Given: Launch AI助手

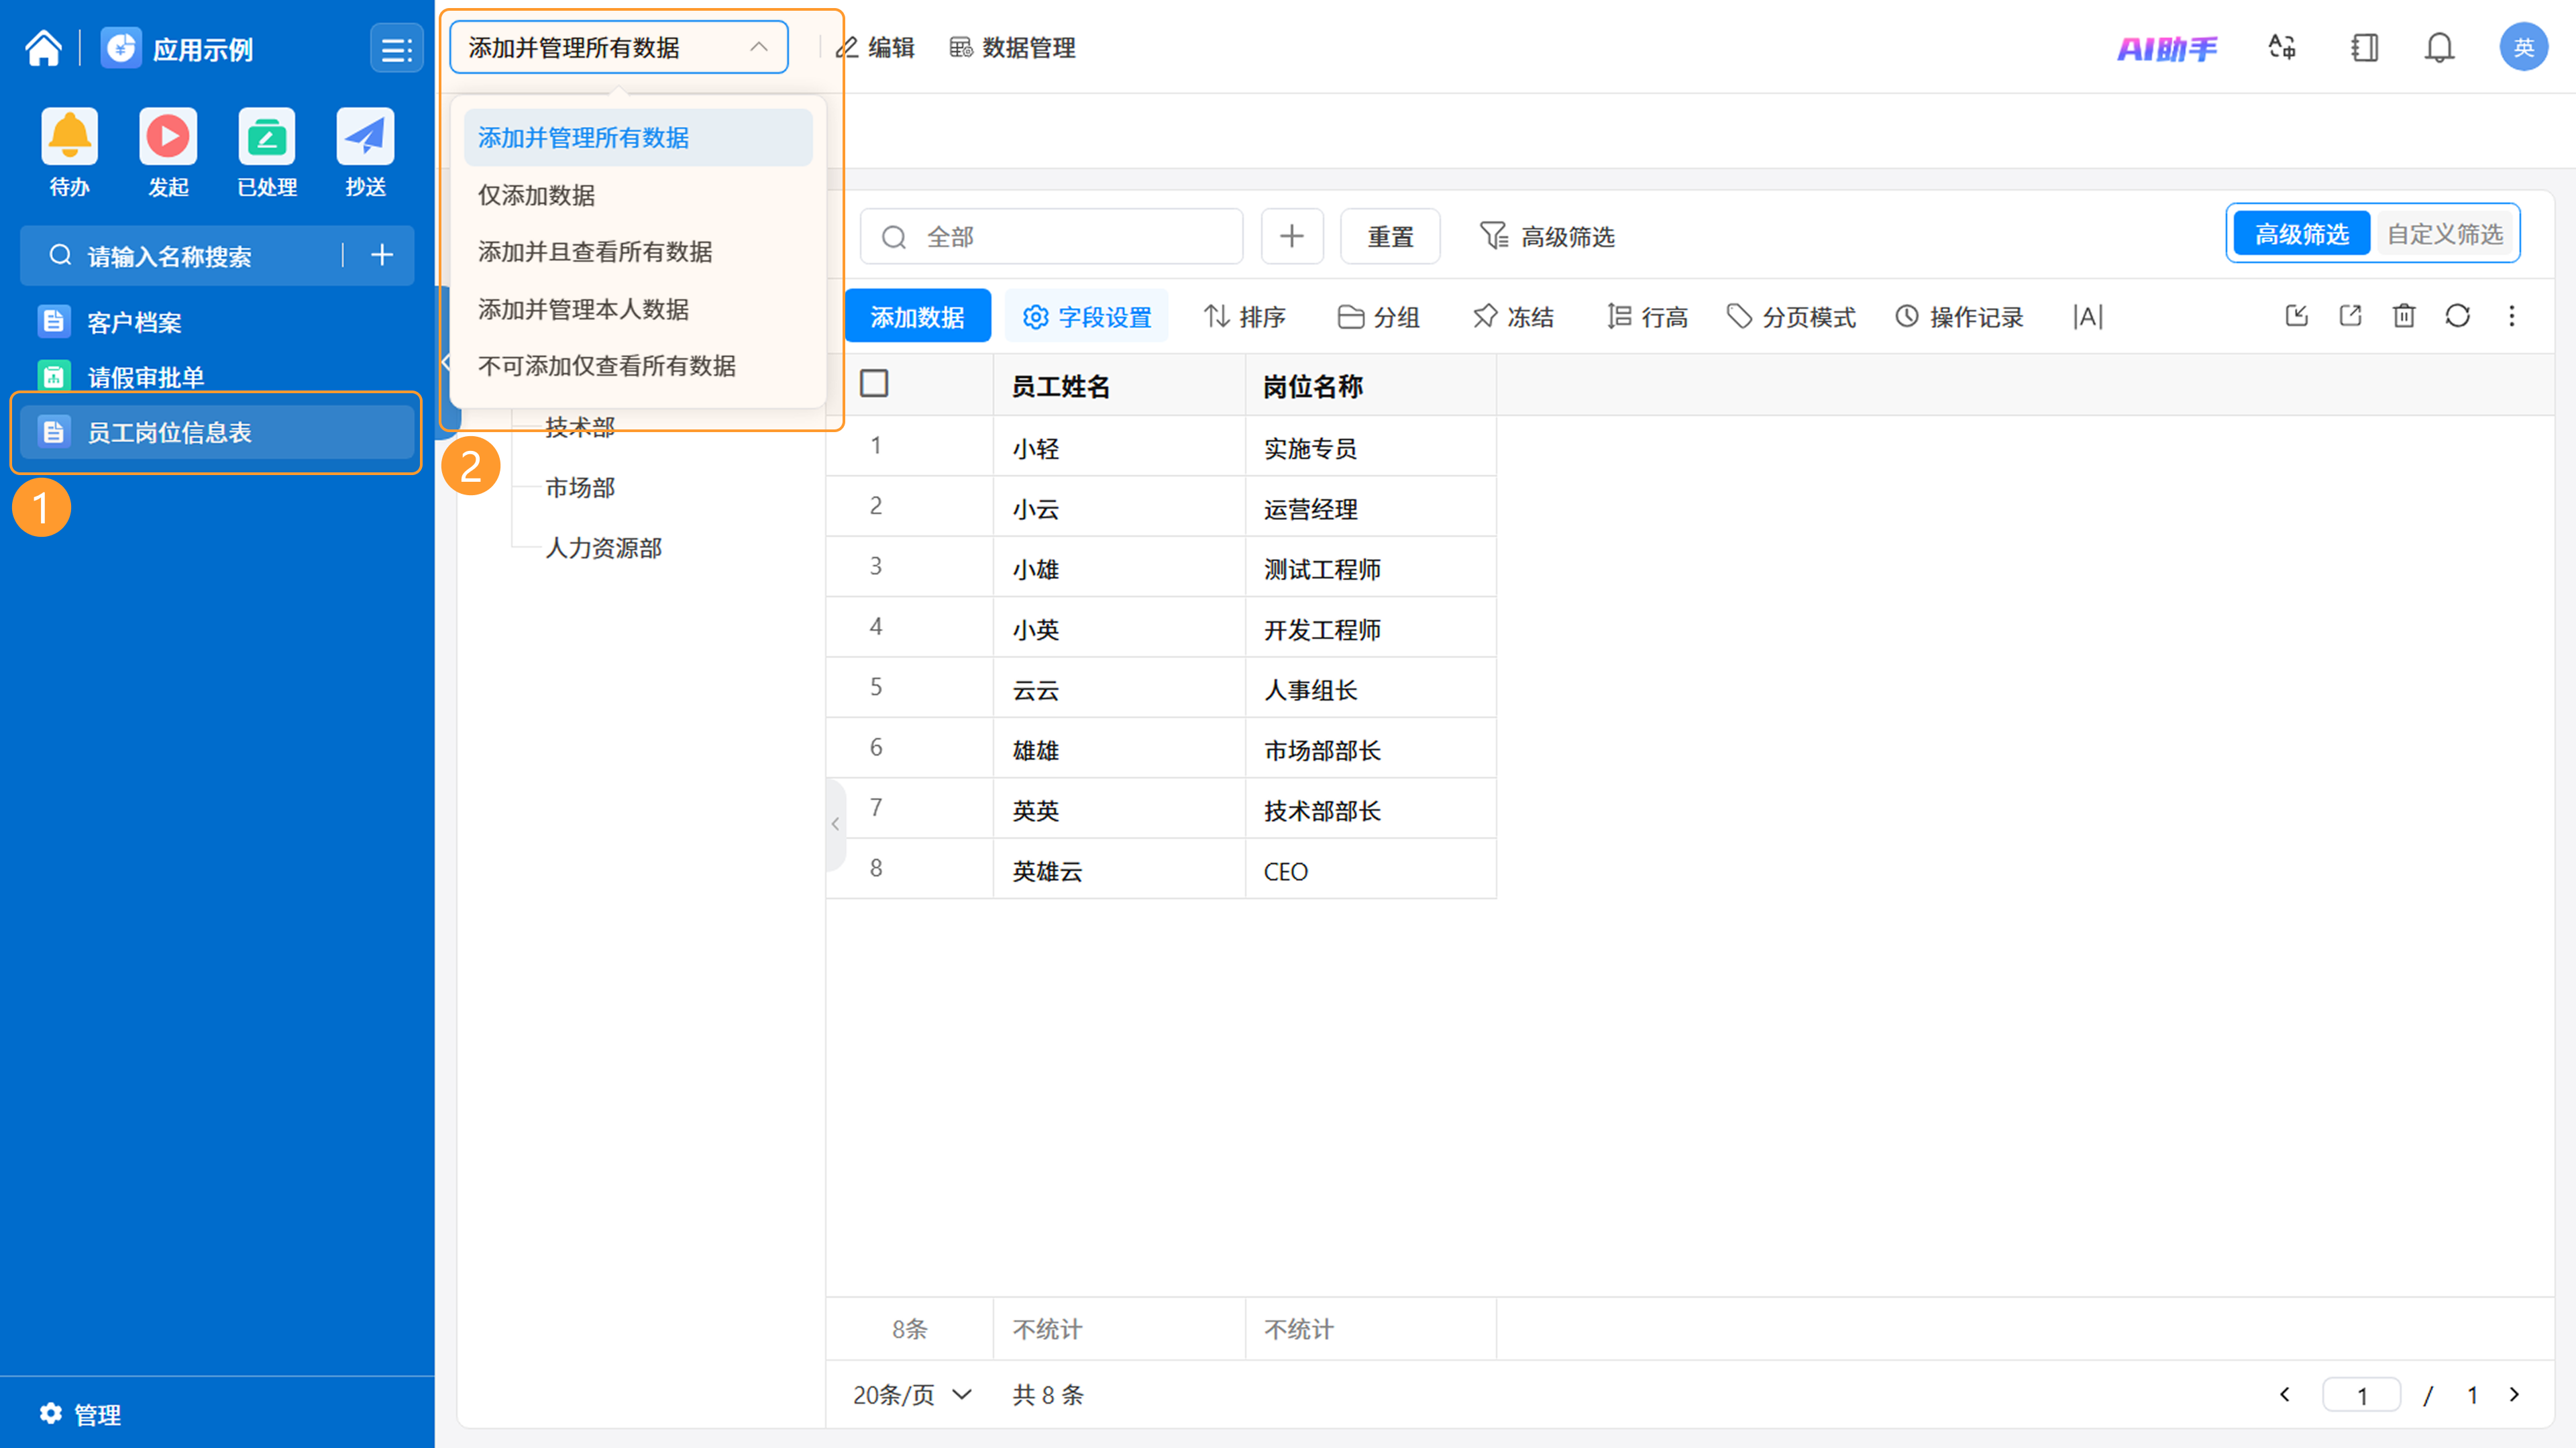Looking at the screenshot, I should pyautogui.click(x=2167, y=48).
